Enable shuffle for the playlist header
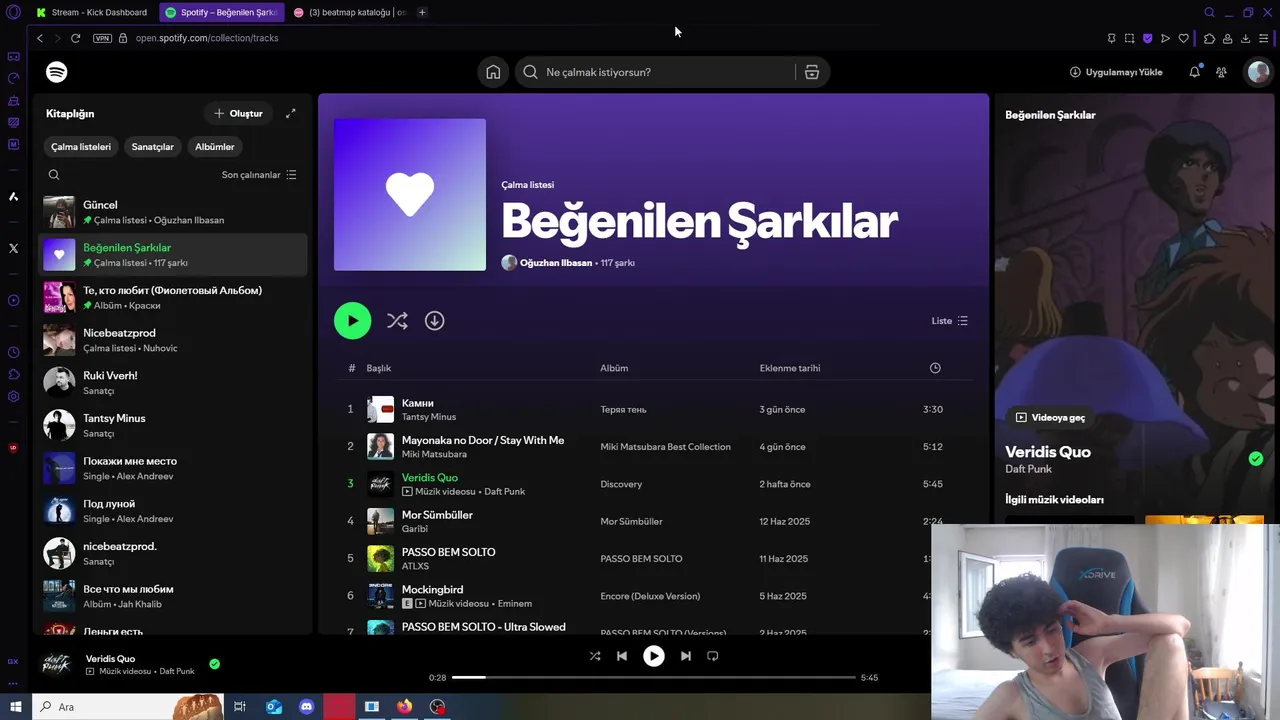This screenshot has height=720, width=1280. coord(397,321)
